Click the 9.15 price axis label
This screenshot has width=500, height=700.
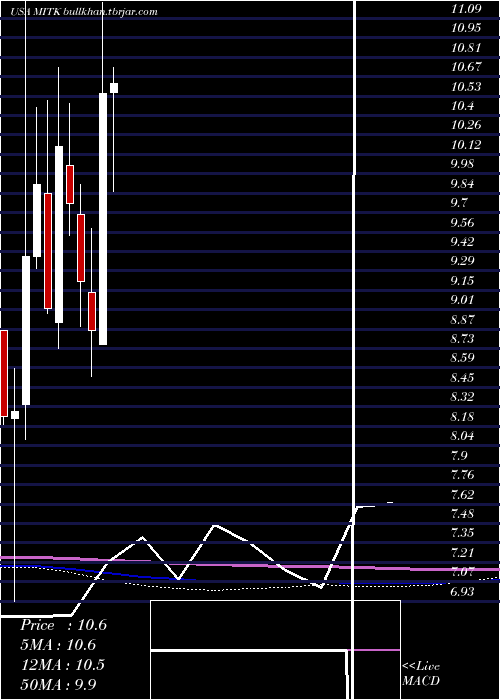462,280
